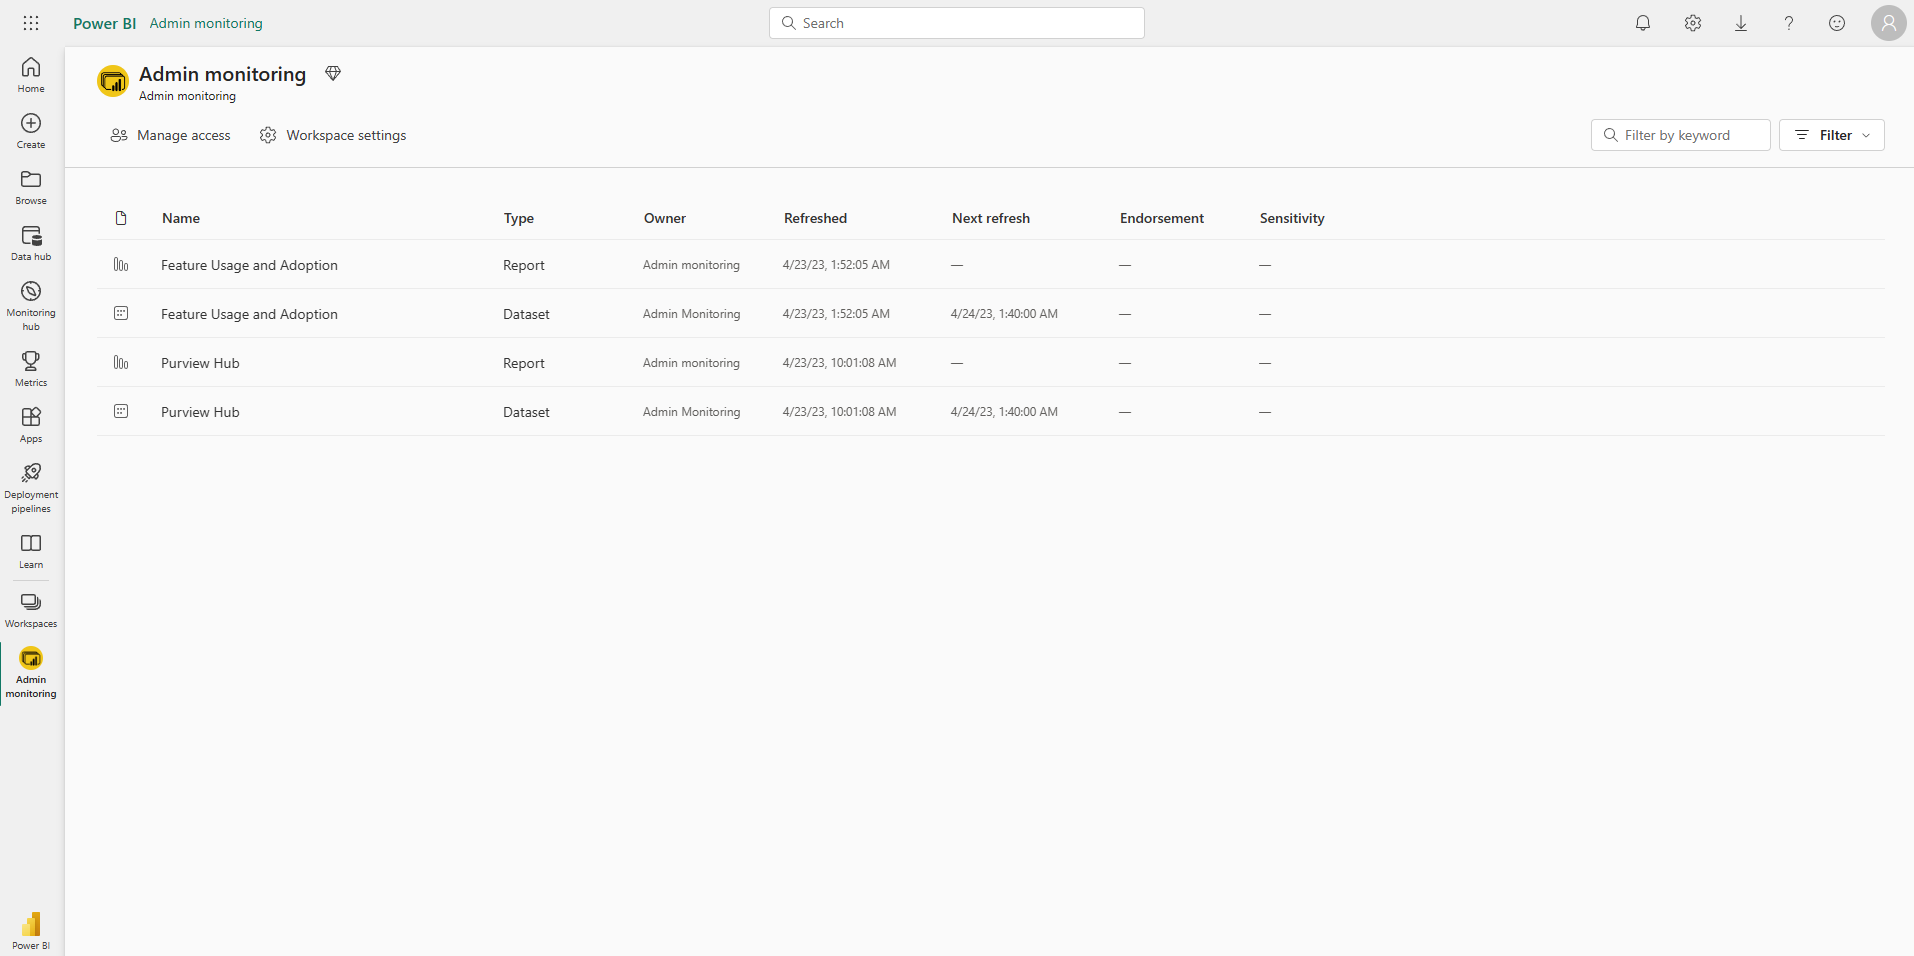Sort by Endorsement column header
1914x956 pixels.
click(1162, 218)
